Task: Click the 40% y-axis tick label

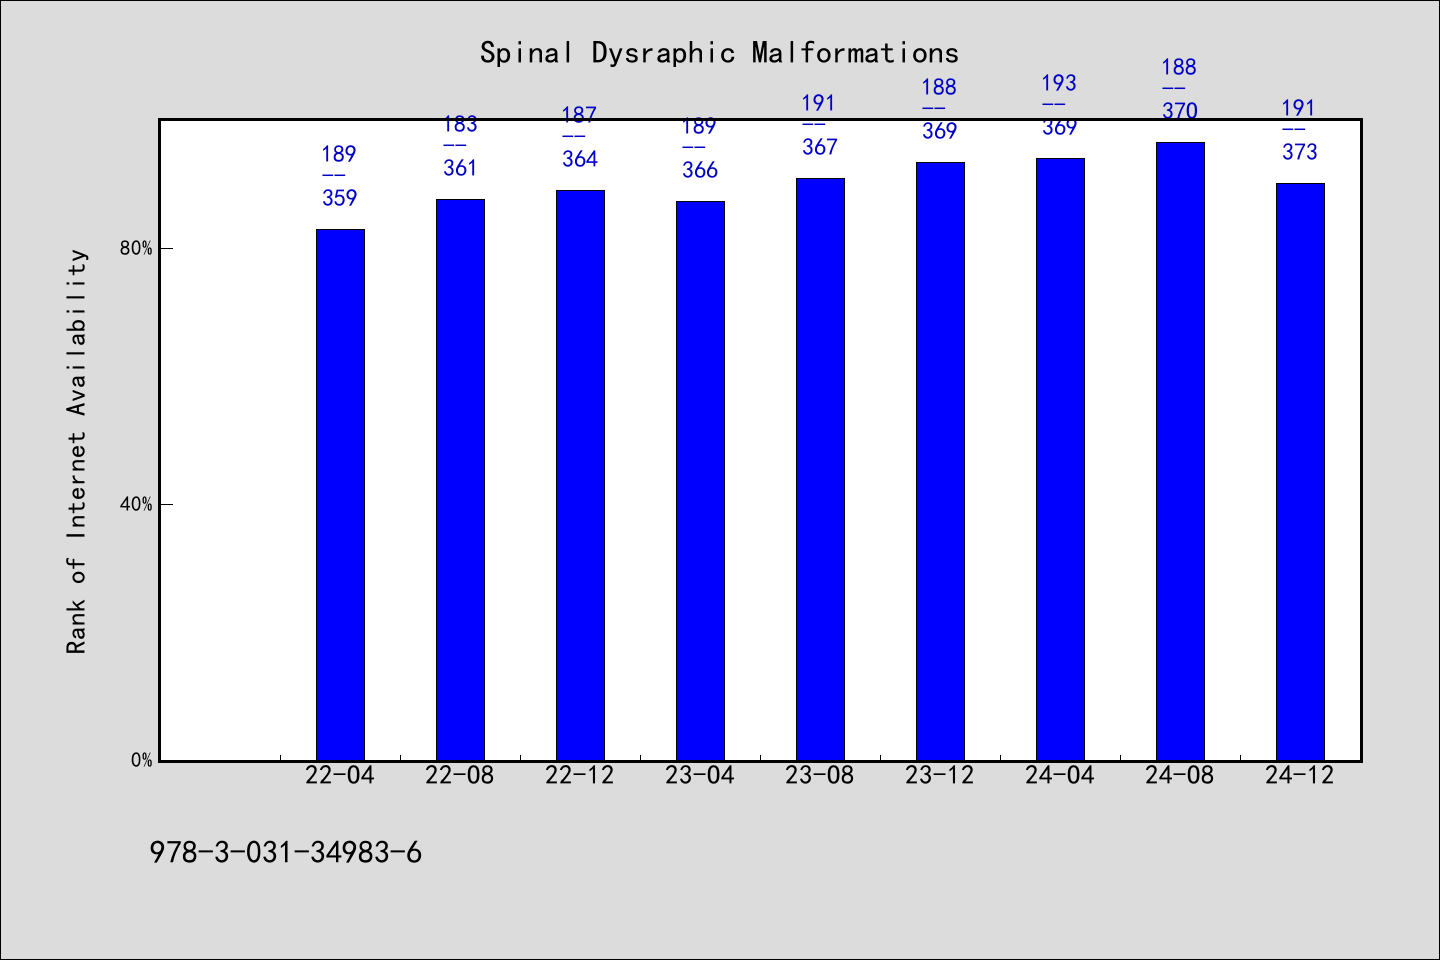Action: coord(136,505)
